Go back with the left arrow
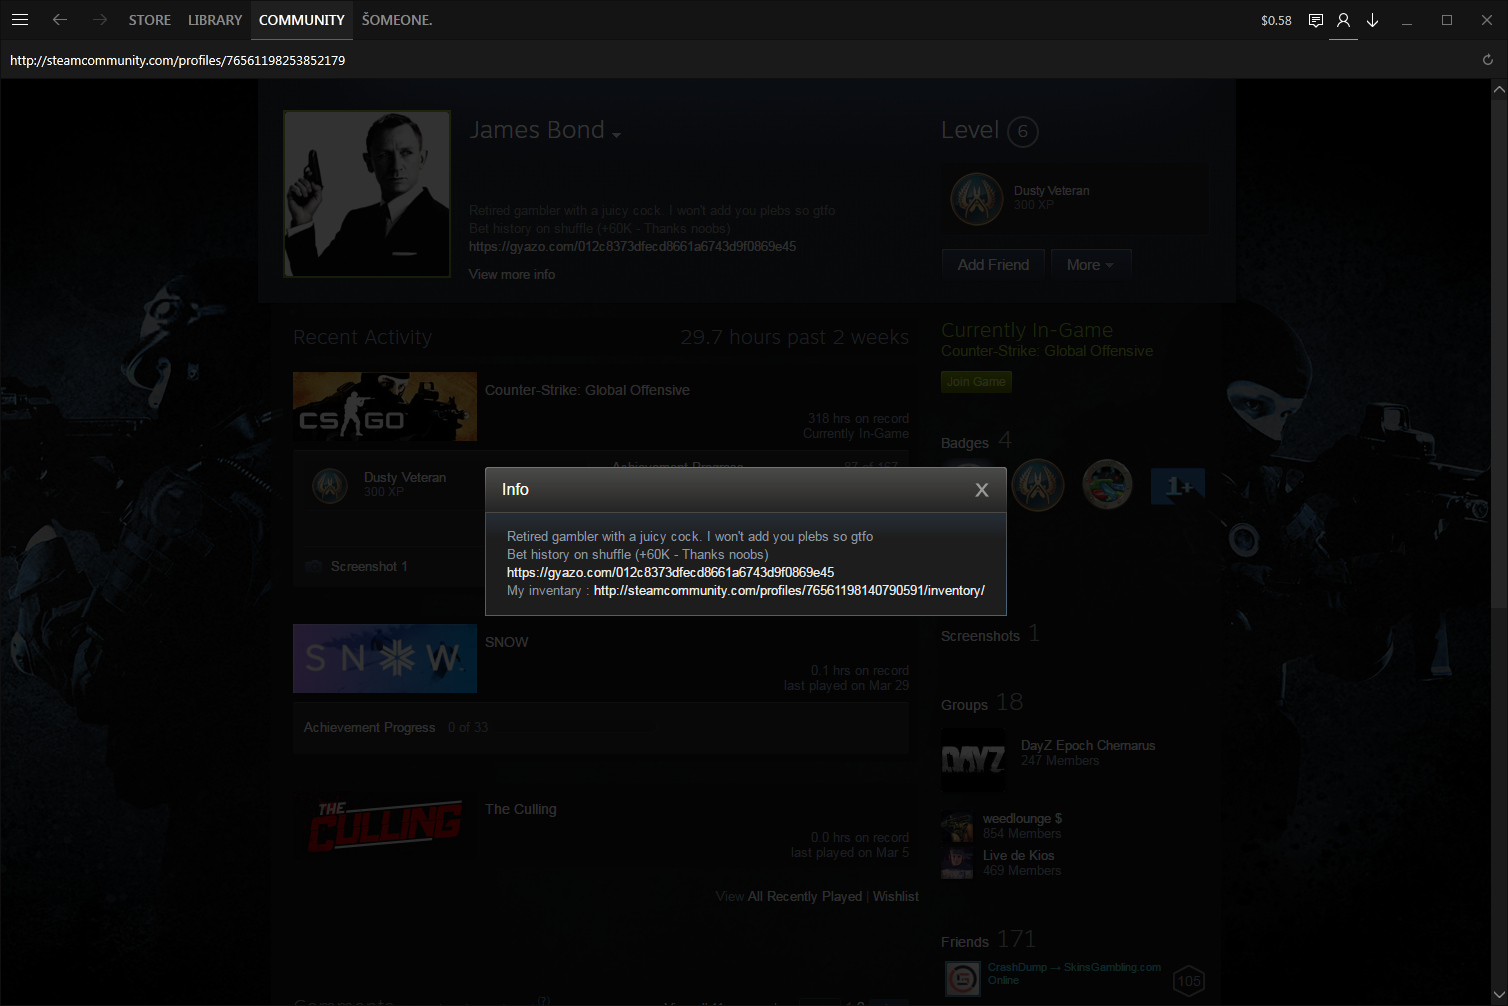This screenshot has width=1508, height=1006. 60,20
